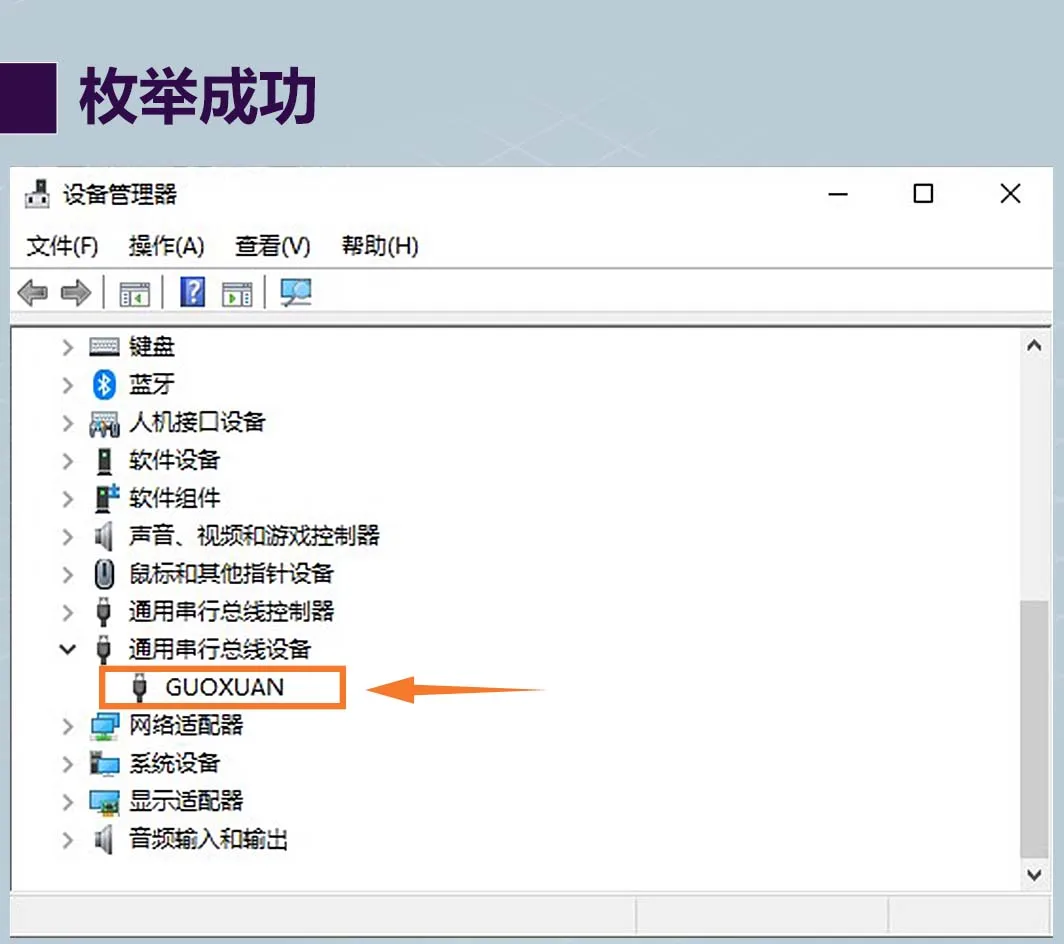Click the Forward arrow toolbar icon

click(x=75, y=293)
